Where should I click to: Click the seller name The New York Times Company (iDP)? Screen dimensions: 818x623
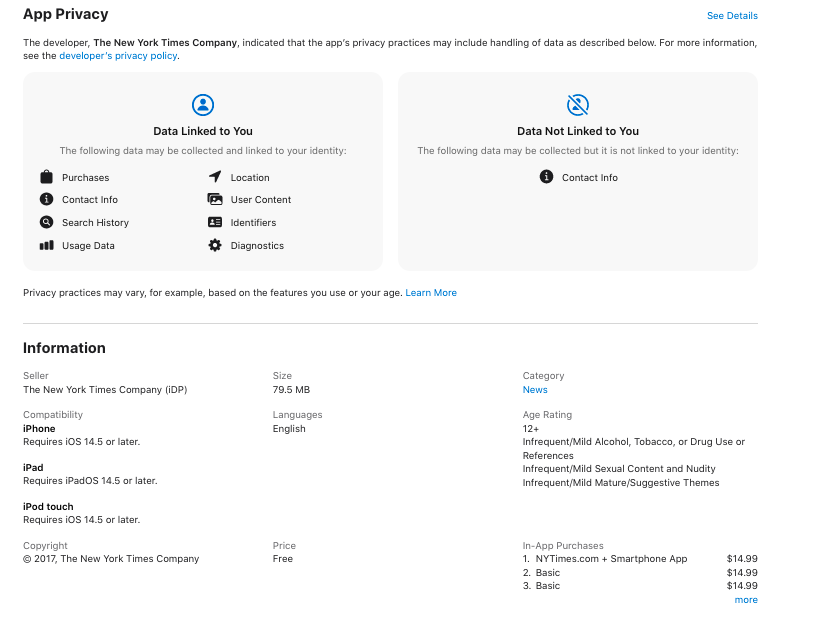(105, 390)
